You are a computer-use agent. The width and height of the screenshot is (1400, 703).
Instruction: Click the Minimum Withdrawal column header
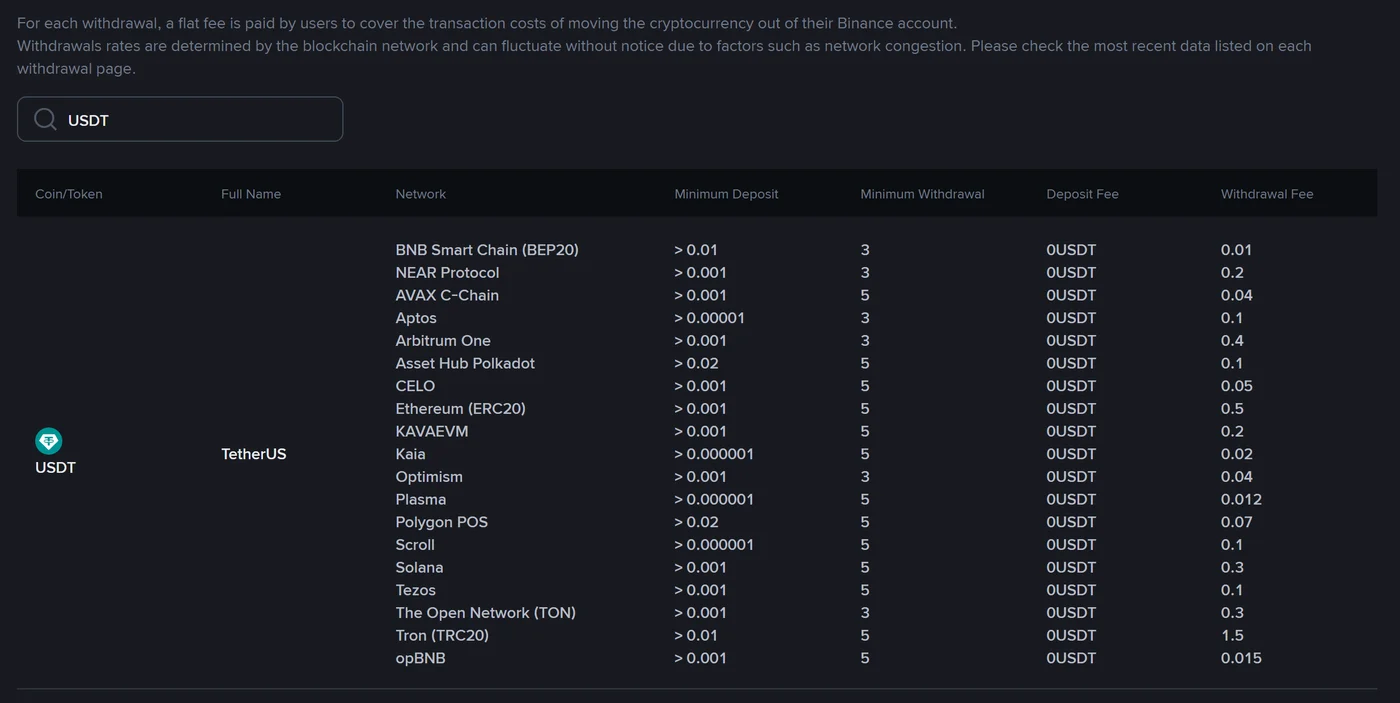(922, 194)
